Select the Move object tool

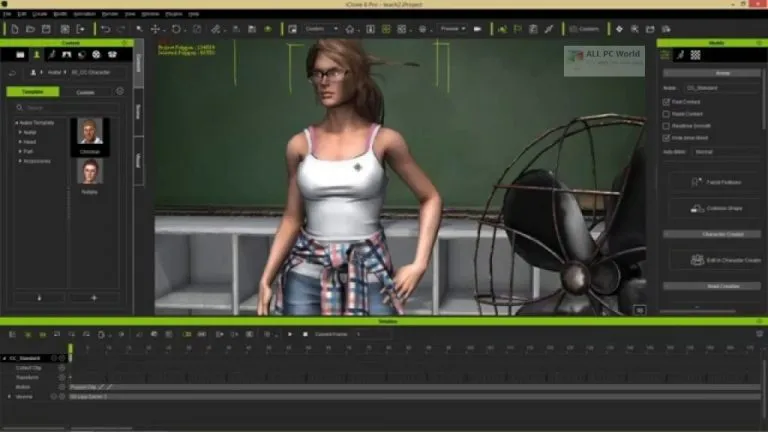tap(155, 29)
